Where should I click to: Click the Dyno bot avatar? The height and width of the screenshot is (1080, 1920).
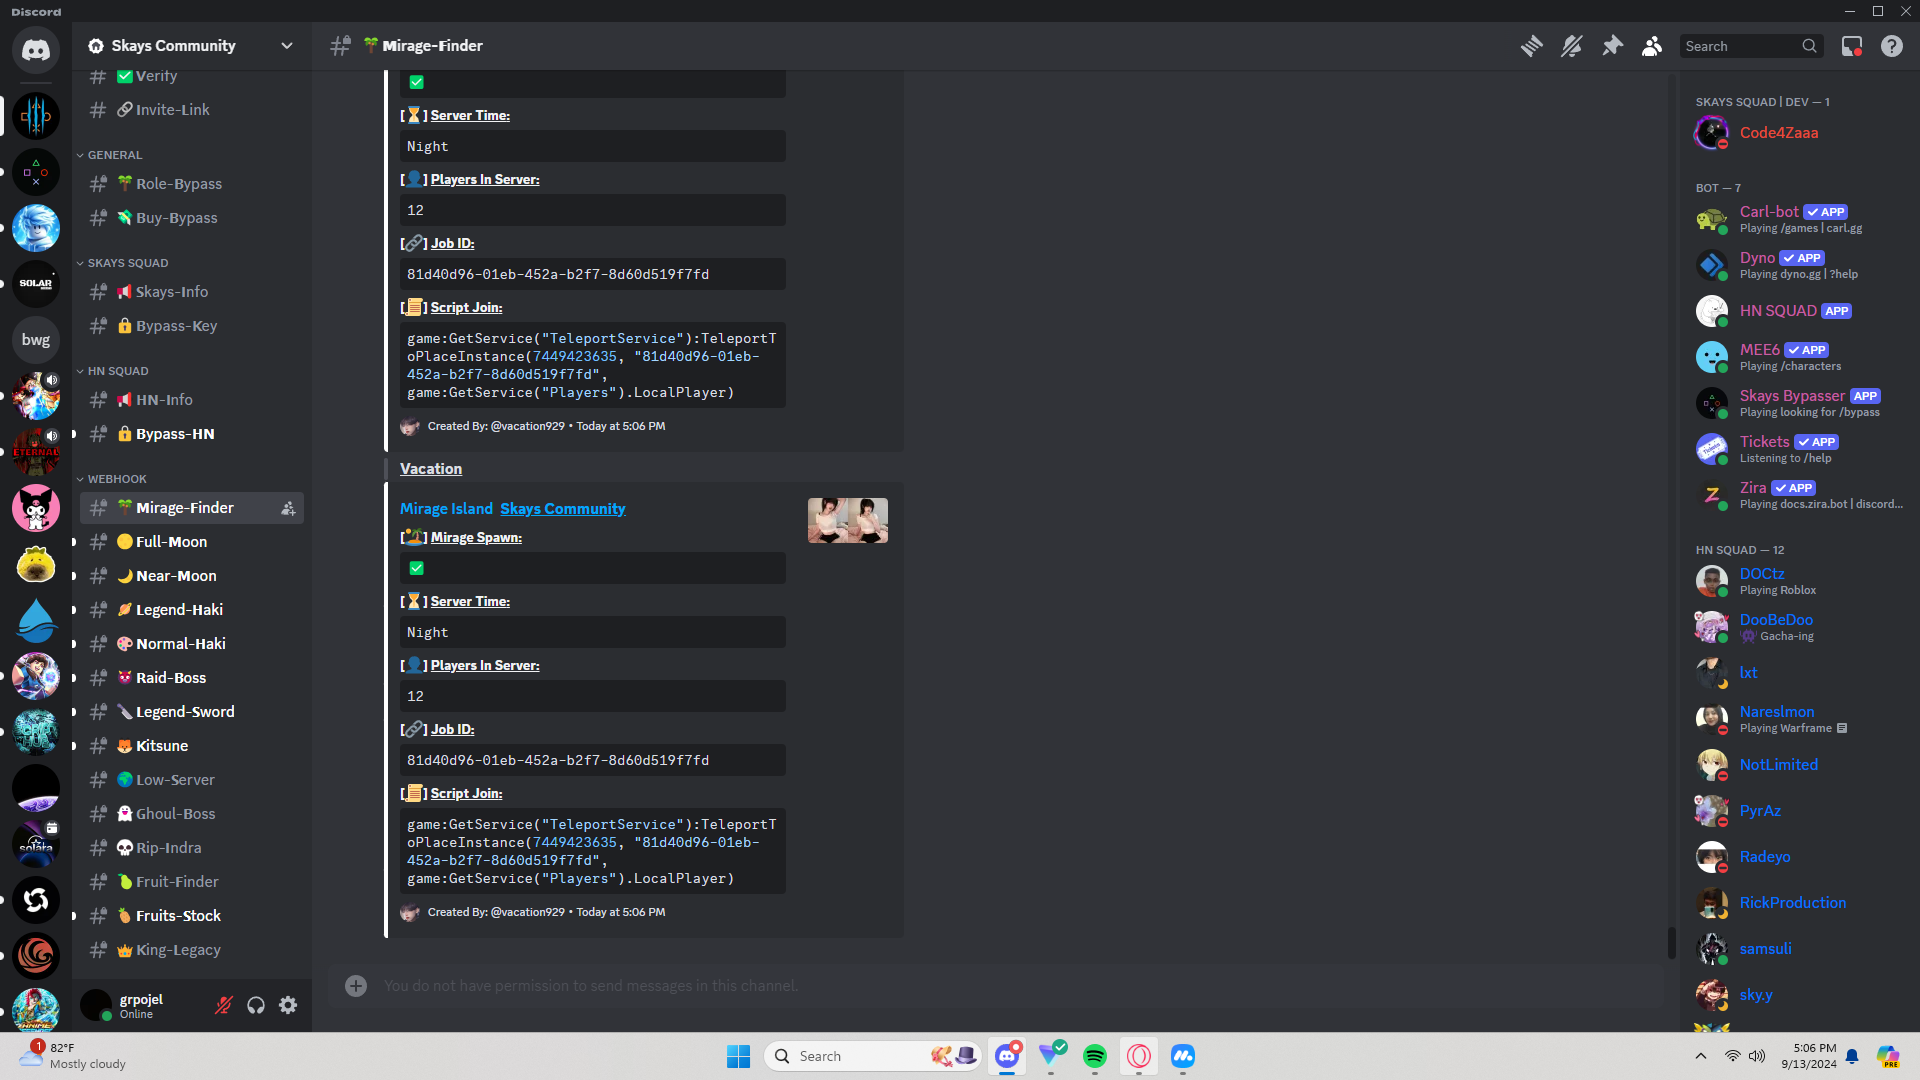(x=1711, y=265)
